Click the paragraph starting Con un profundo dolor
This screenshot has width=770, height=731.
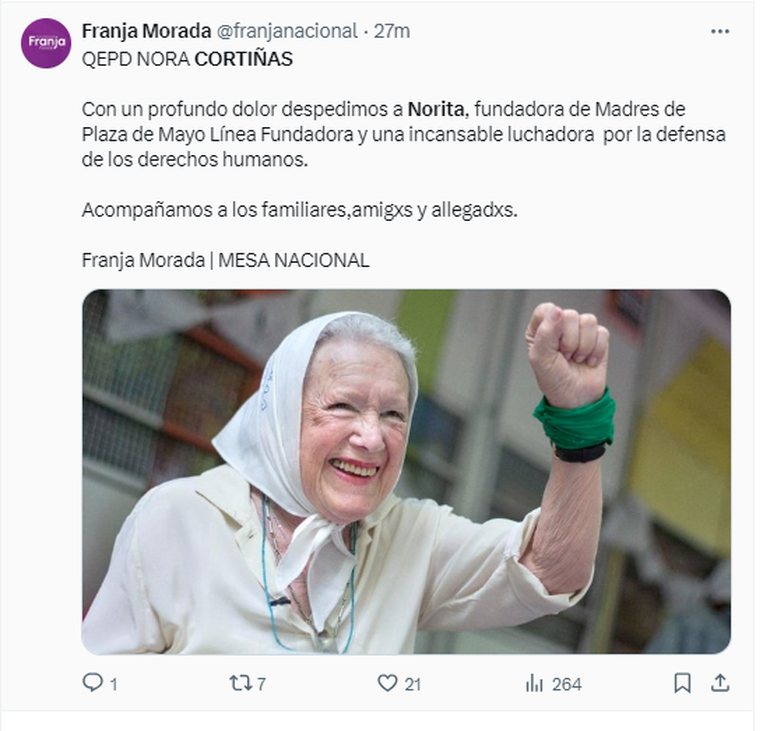click(x=404, y=134)
